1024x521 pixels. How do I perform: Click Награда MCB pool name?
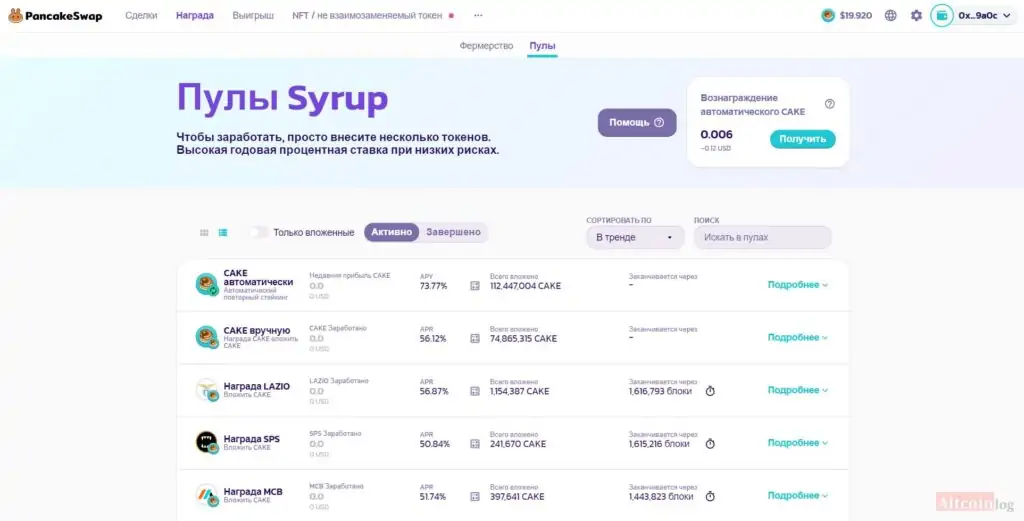253,492
